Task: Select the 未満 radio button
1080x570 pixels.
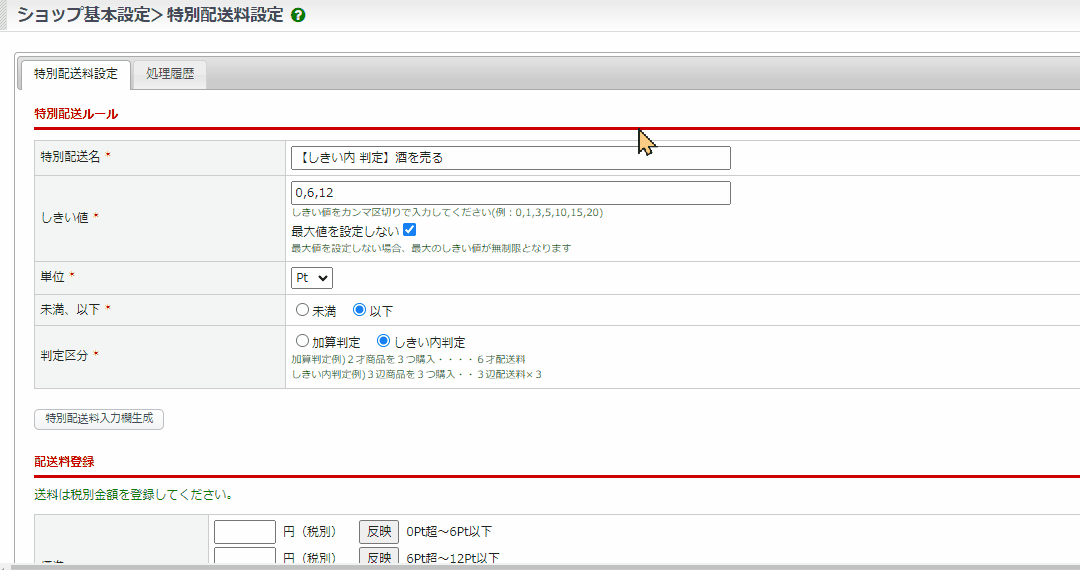Action: tap(302, 310)
